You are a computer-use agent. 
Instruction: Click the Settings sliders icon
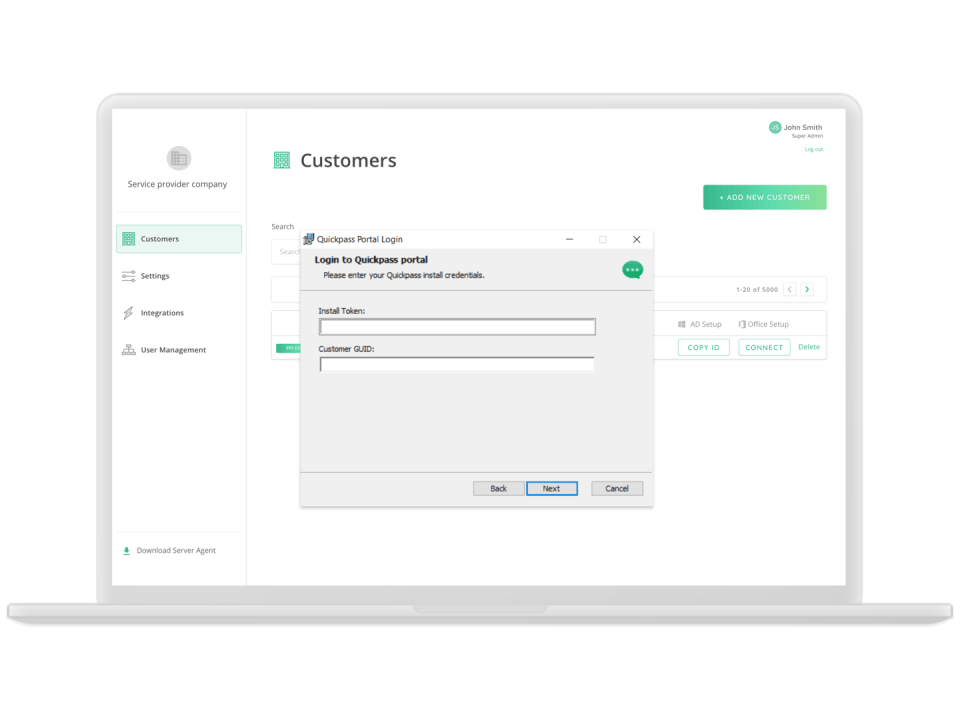pyautogui.click(x=129, y=276)
